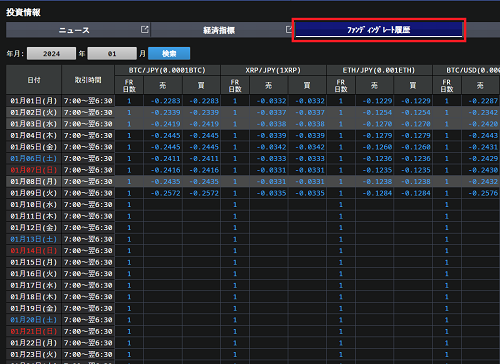Select the 01月02日(火) date row
The width and height of the screenshot is (500, 364).
pos(34,112)
